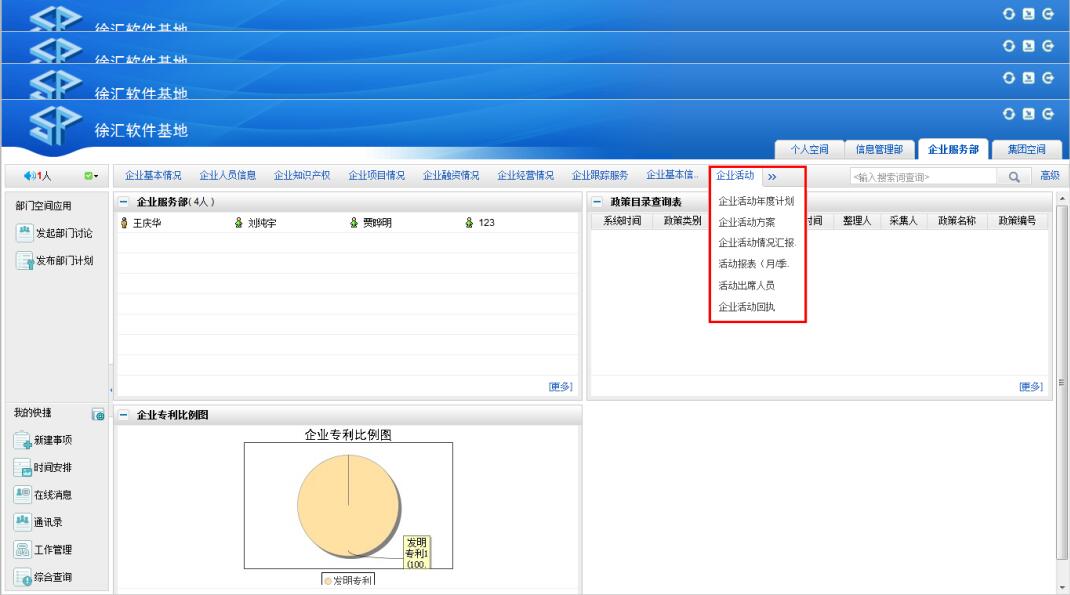
Task: Open 企业跟踪服务 menu
Action: (x=600, y=175)
